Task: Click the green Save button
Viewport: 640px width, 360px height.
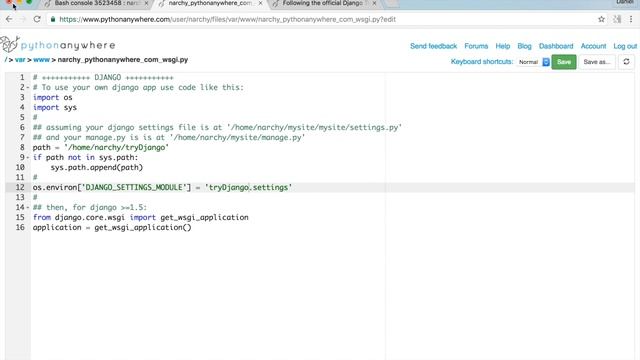Action: 564,62
